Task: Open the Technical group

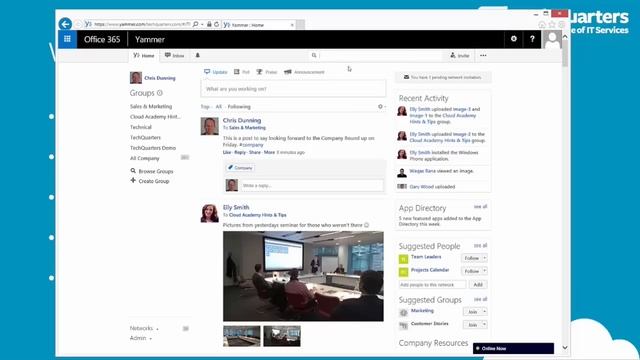Action: tap(141, 127)
